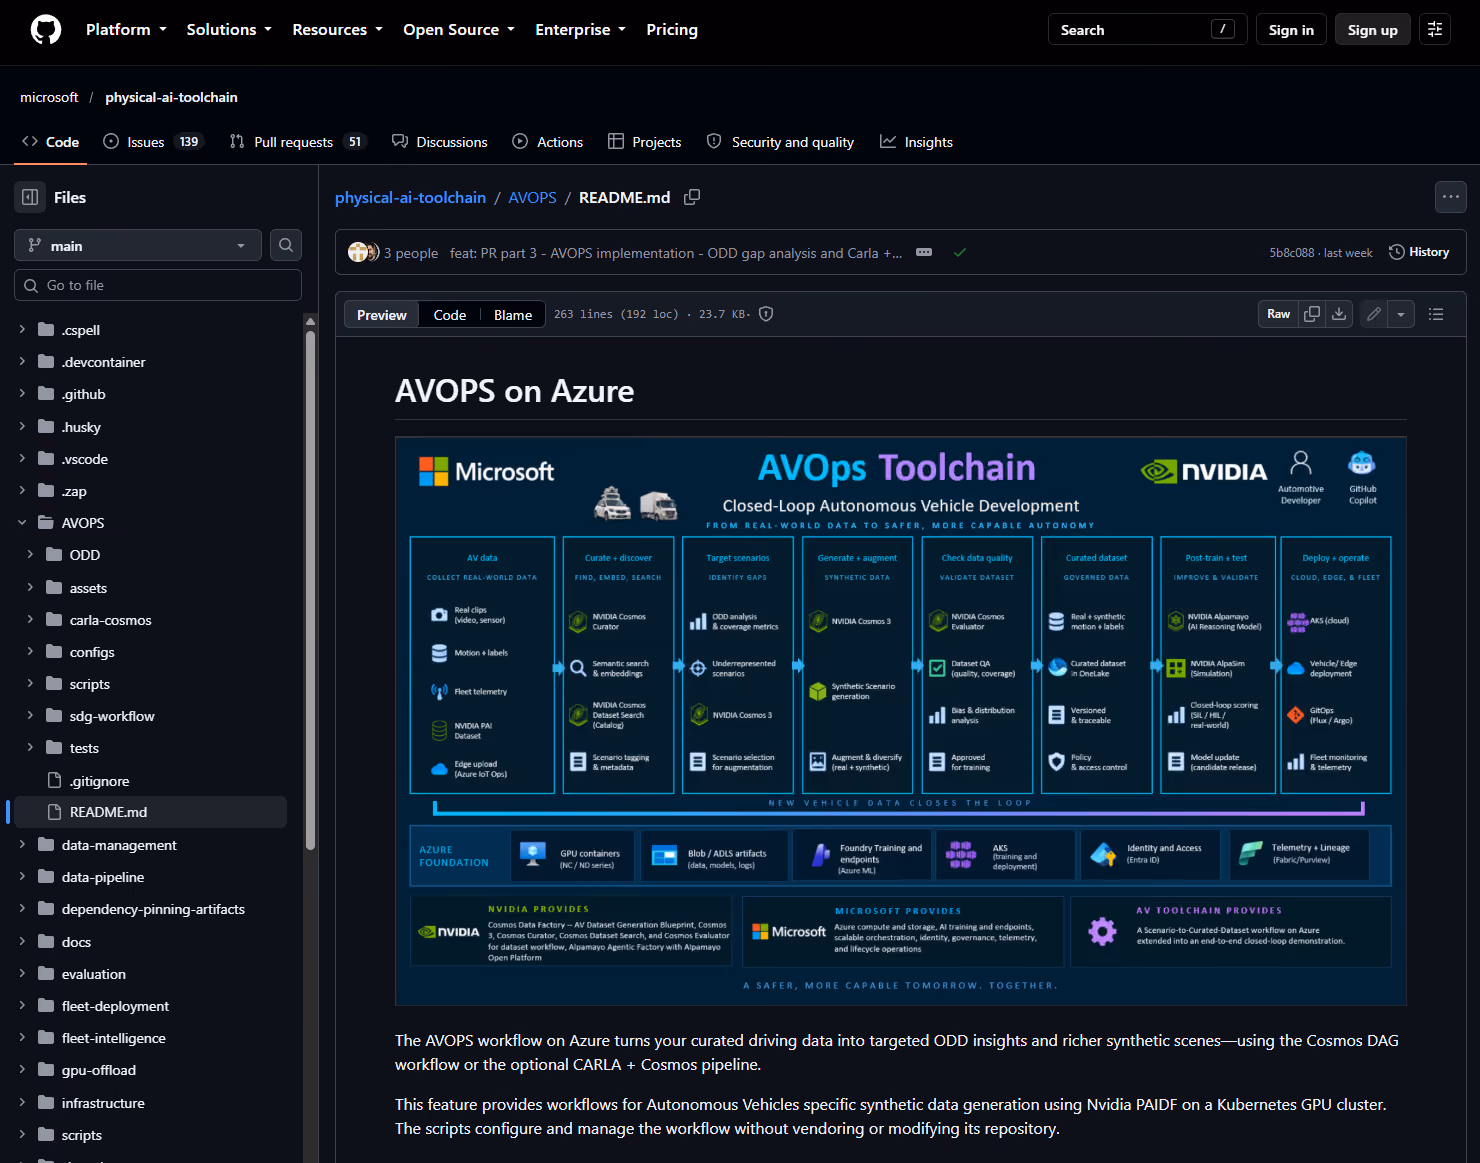Expand the ODD folder
Screen dimensions: 1480x1163
tap(30, 555)
